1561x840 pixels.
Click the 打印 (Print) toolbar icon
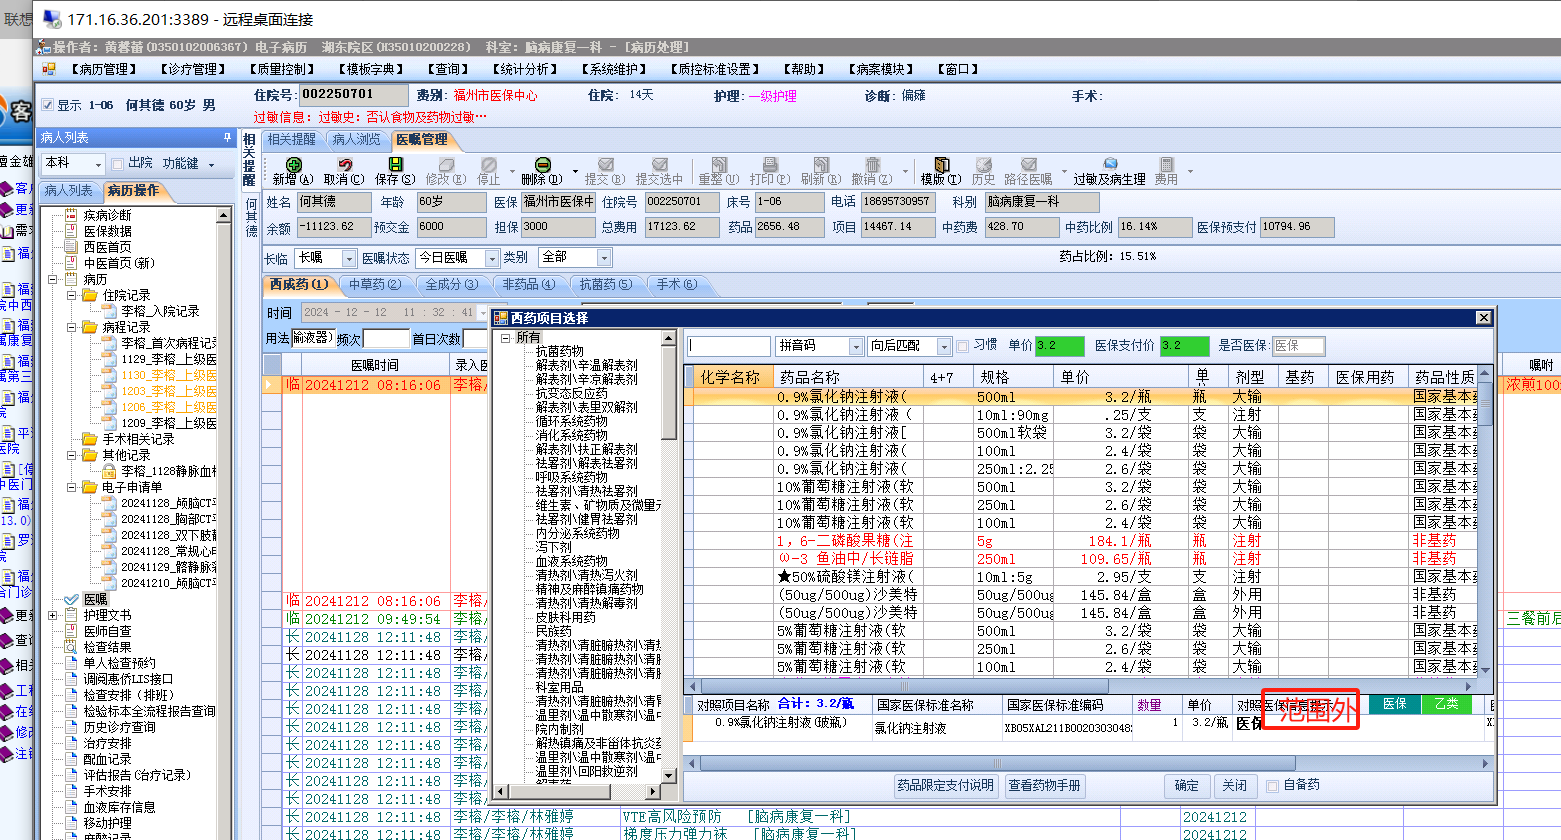pyautogui.click(x=770, y=165)
